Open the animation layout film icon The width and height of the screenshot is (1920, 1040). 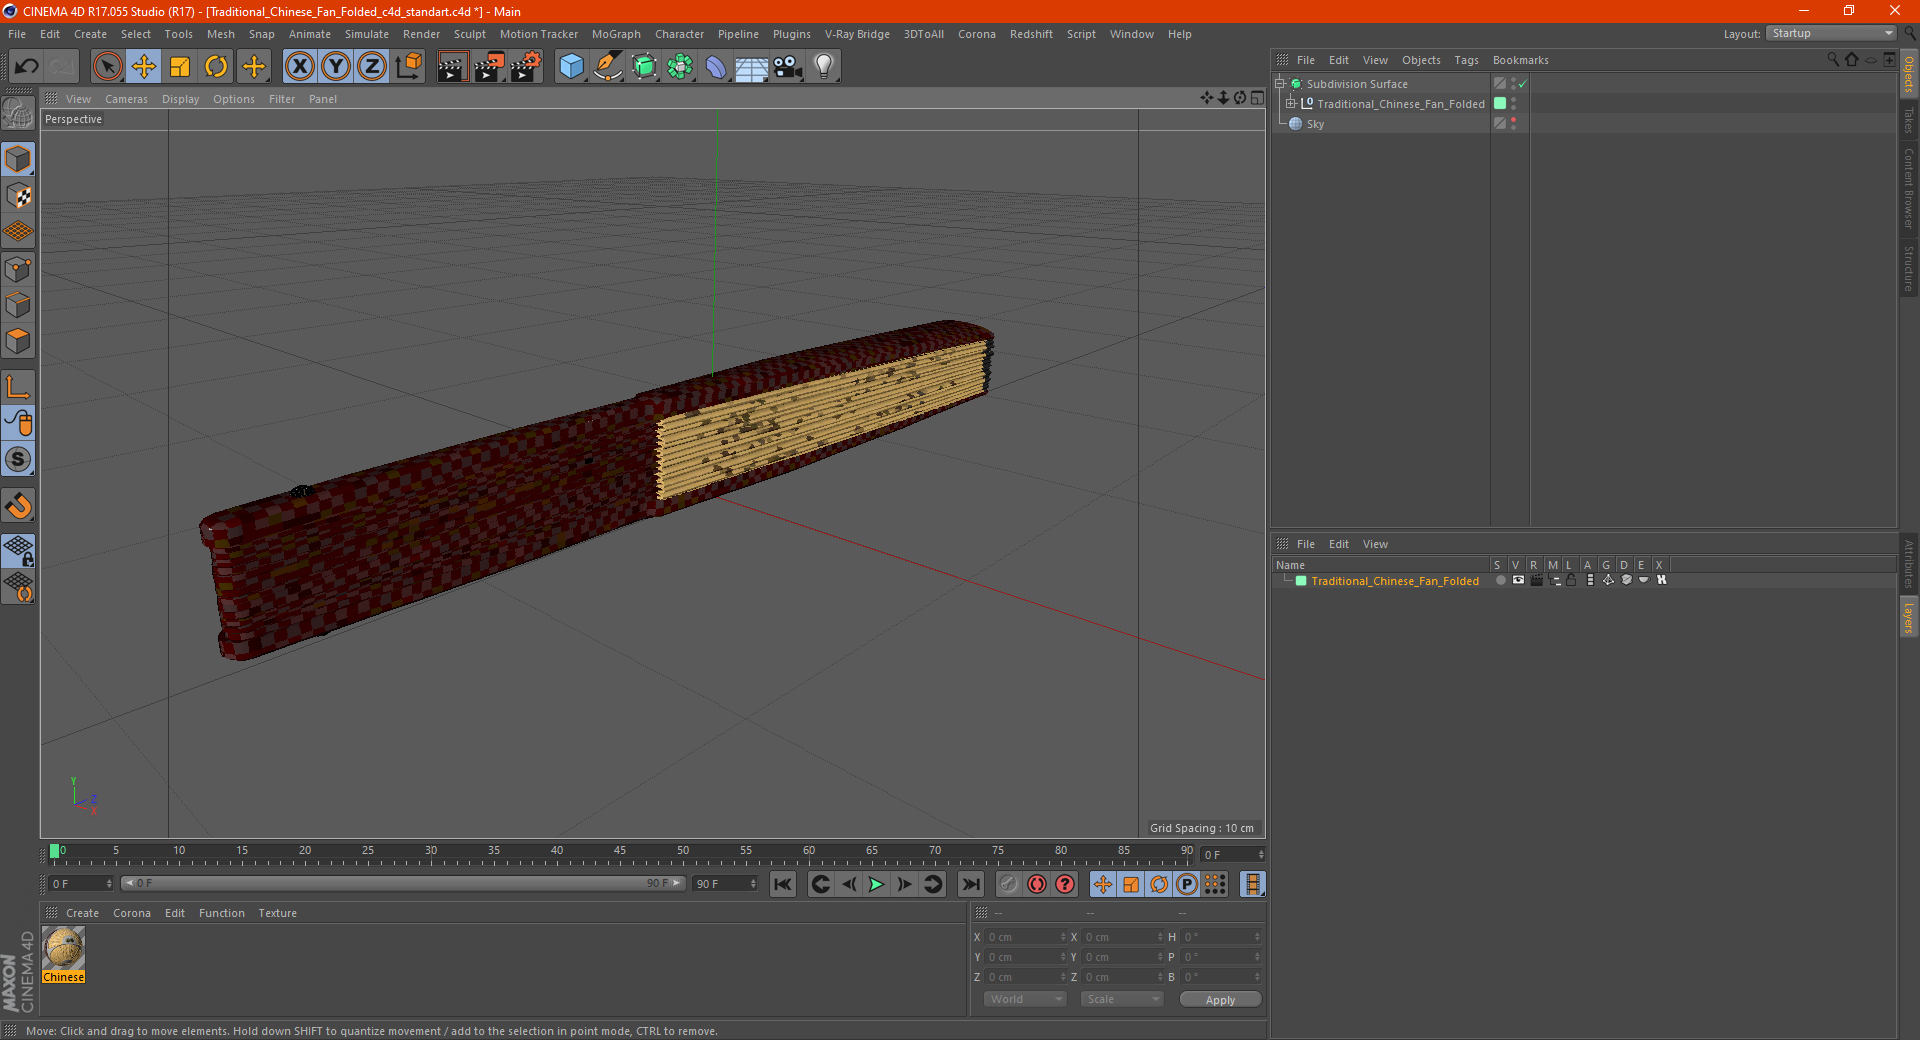tap(1252, 884)
